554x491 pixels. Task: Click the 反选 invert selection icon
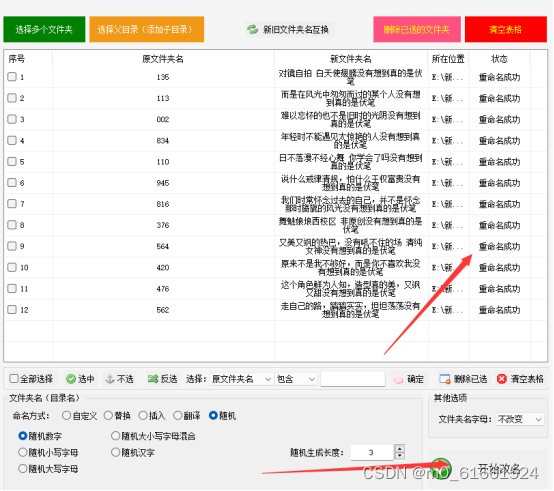153,379
